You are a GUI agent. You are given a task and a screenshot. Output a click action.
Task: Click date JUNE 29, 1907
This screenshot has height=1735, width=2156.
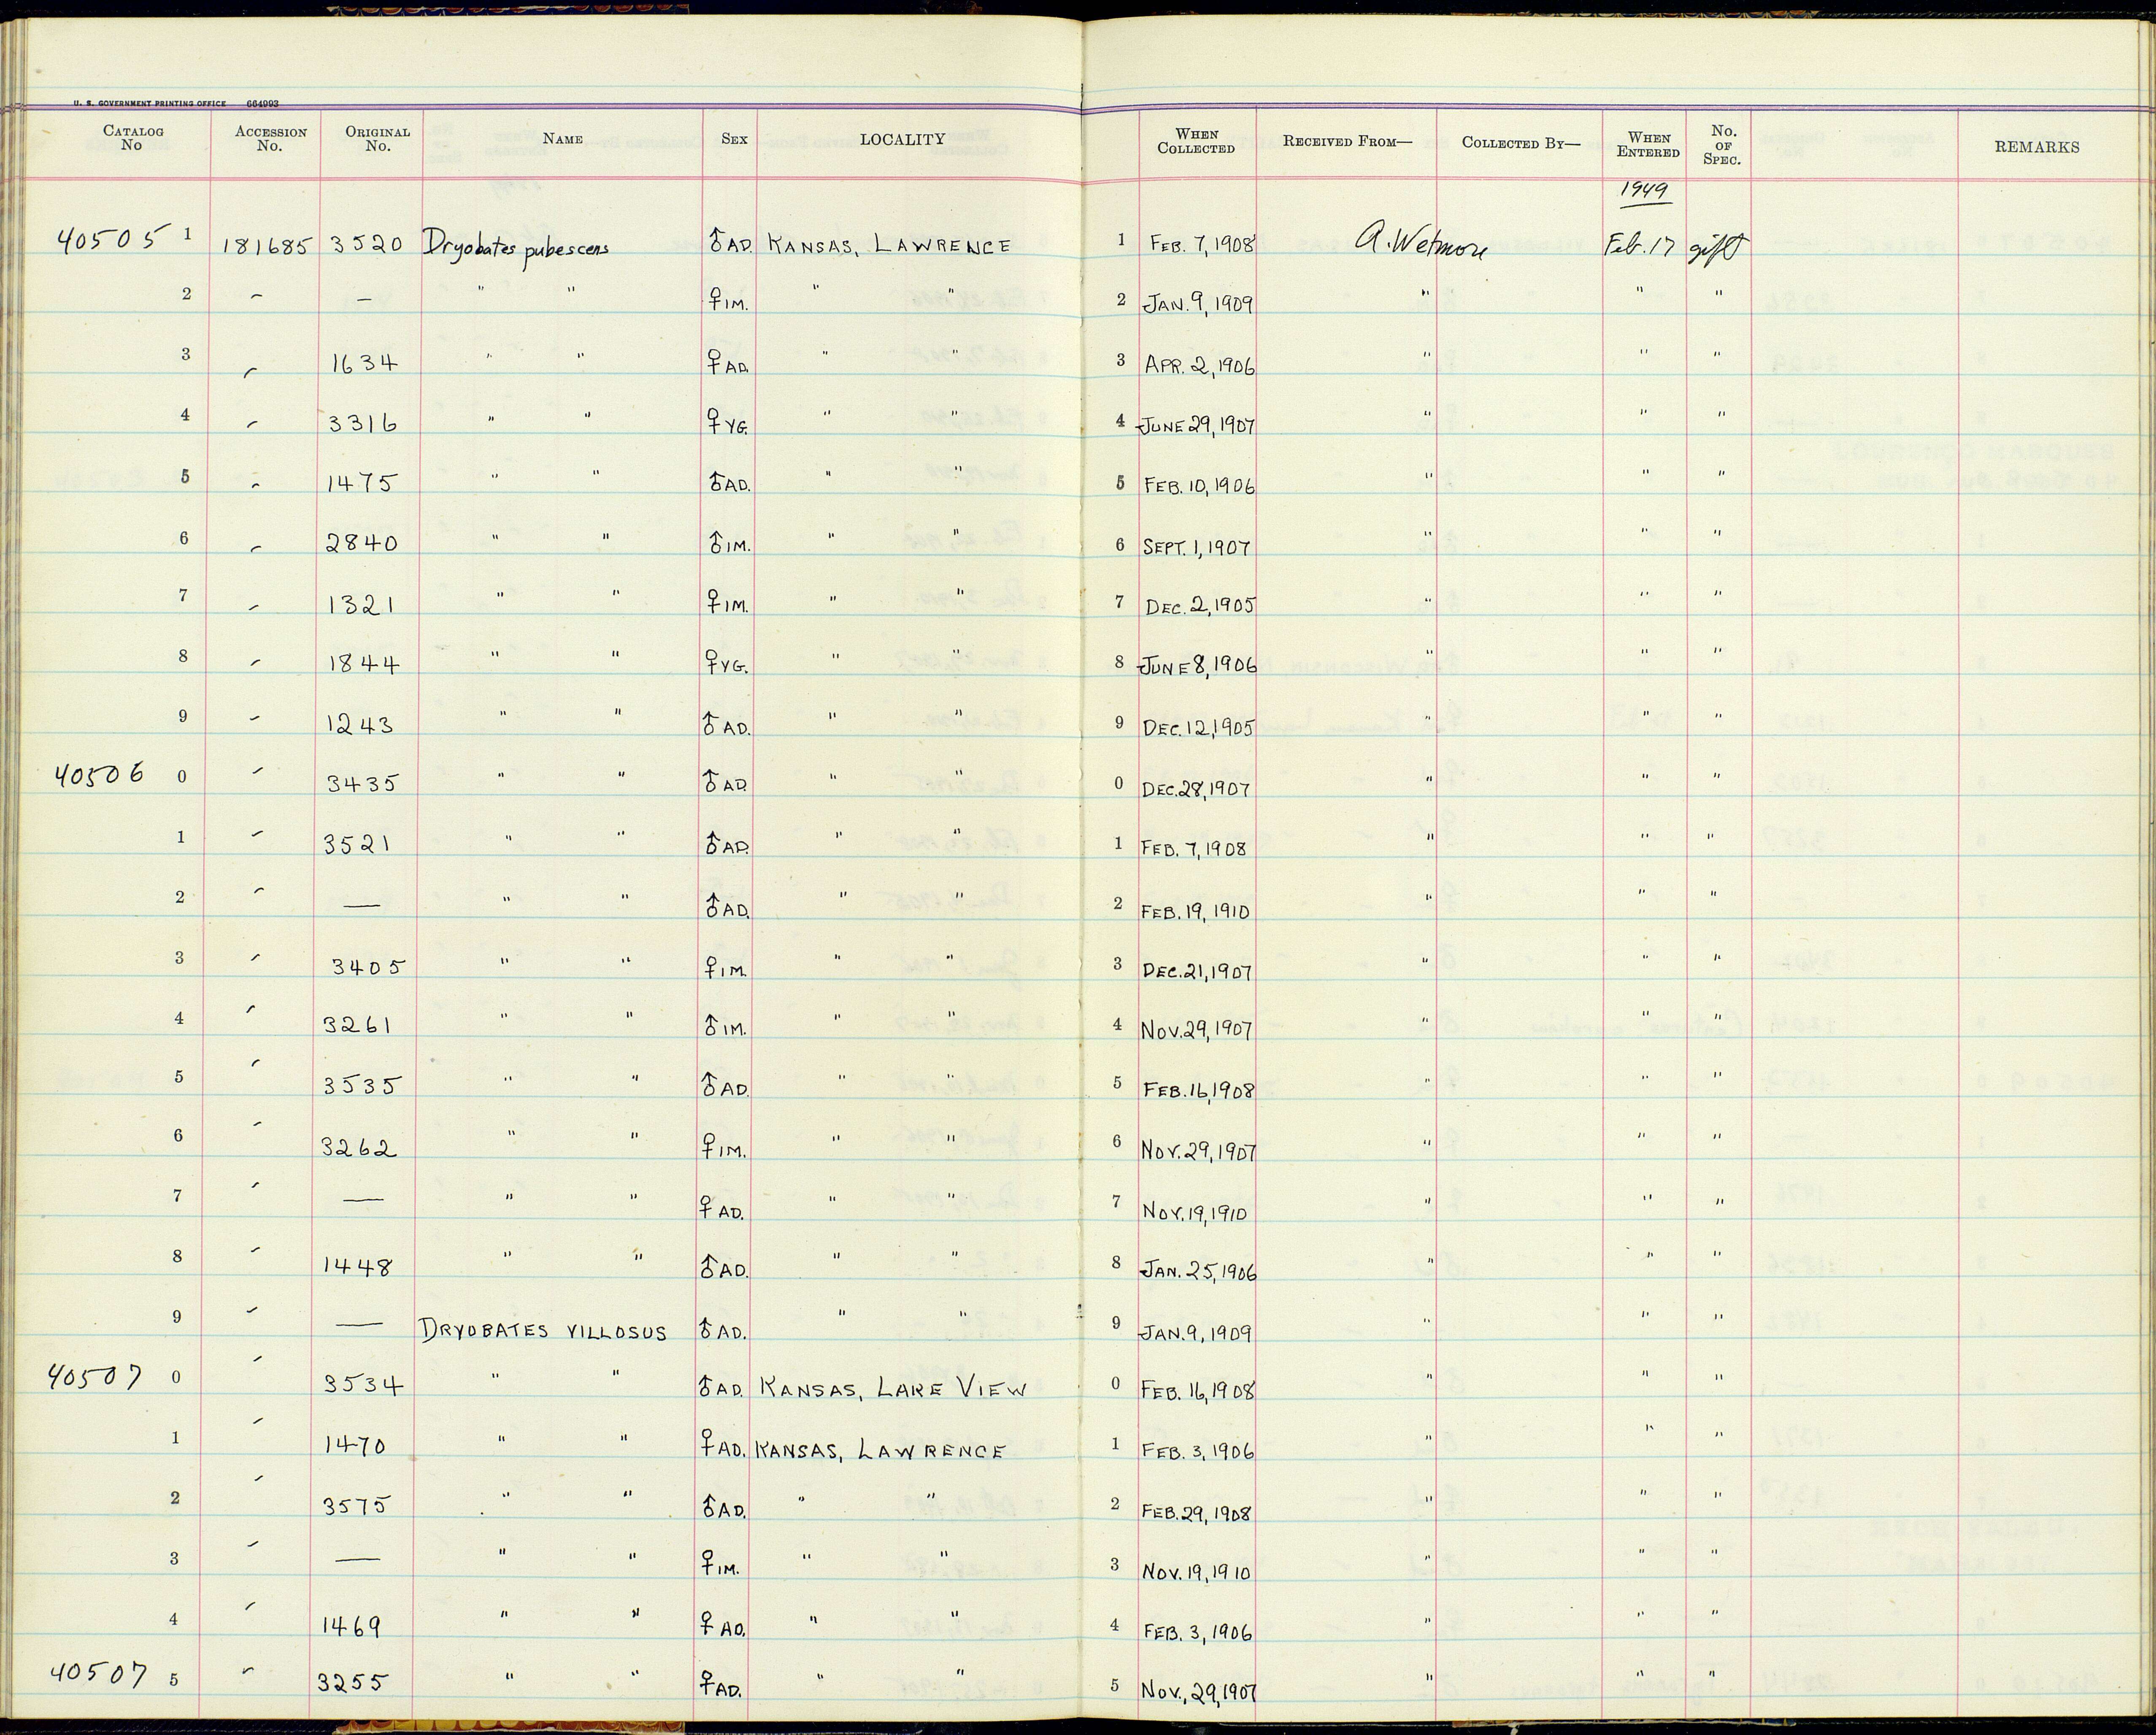1196,425
